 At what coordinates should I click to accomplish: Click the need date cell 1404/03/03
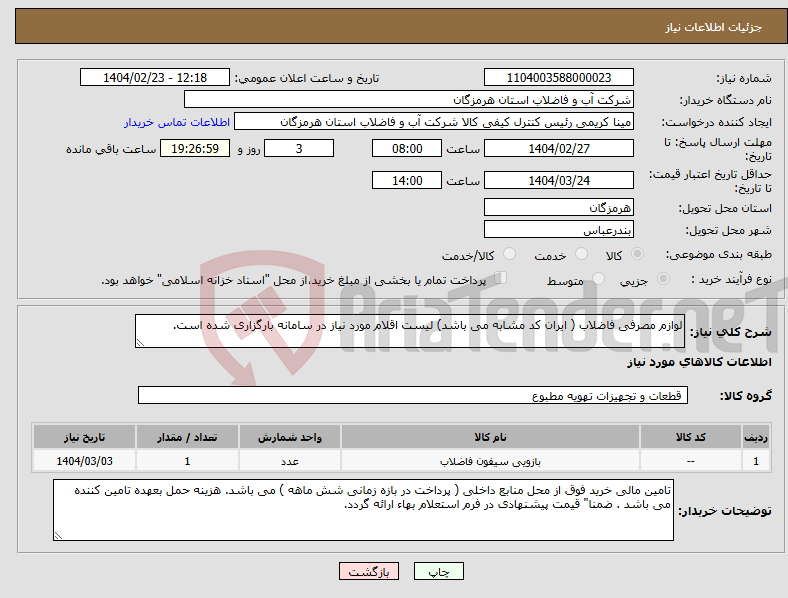tap(84, 461)
